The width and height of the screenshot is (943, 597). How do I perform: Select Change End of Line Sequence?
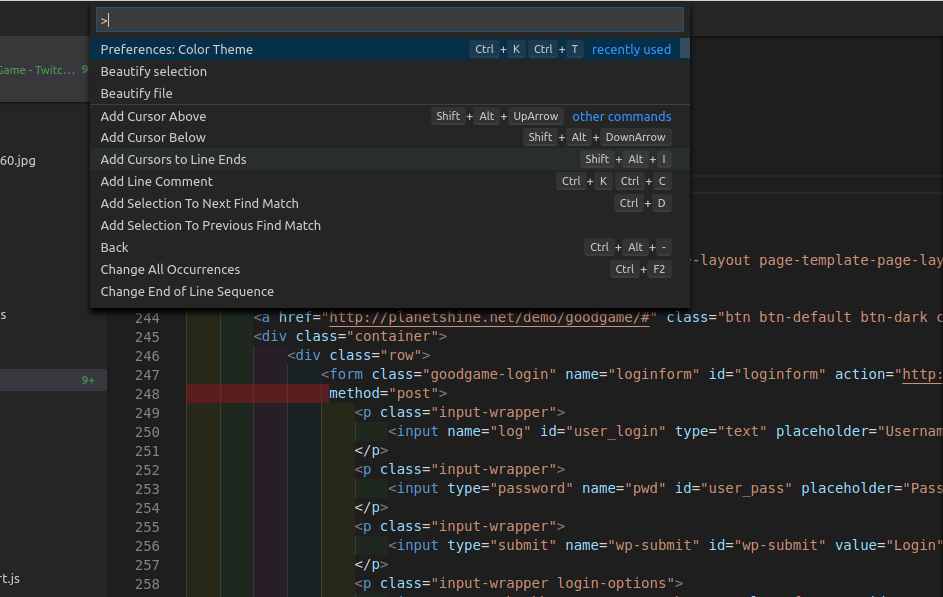click(x=187, y=291)
